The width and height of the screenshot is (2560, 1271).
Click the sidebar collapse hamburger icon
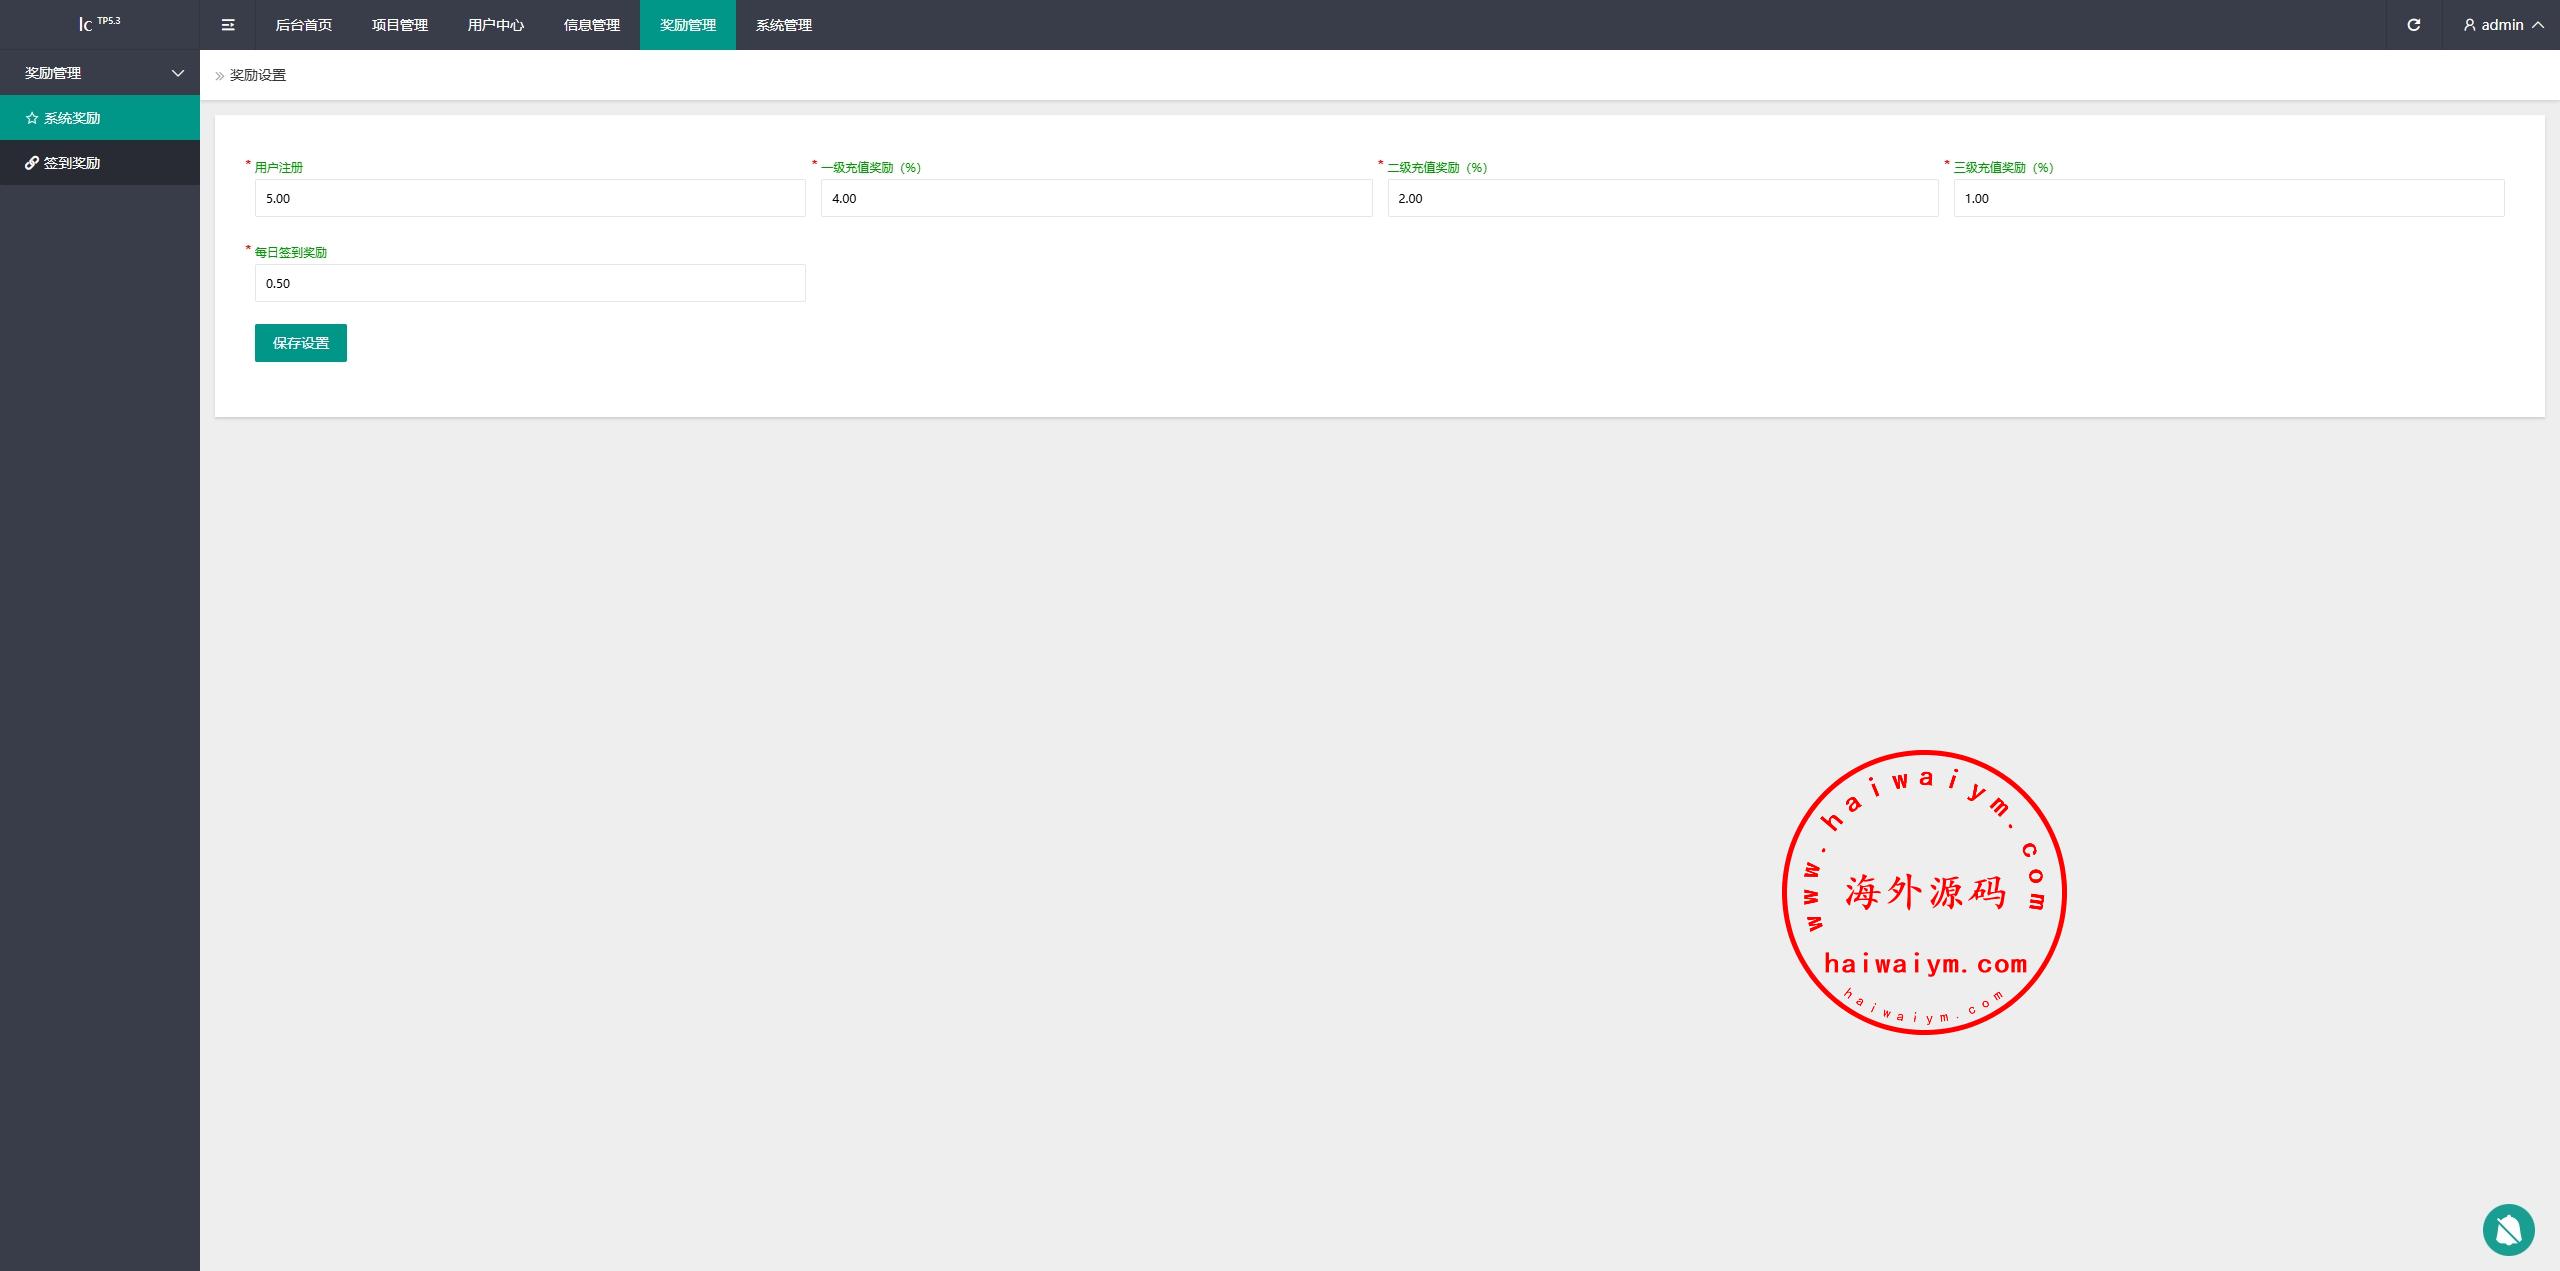click(x=228, y=25)
